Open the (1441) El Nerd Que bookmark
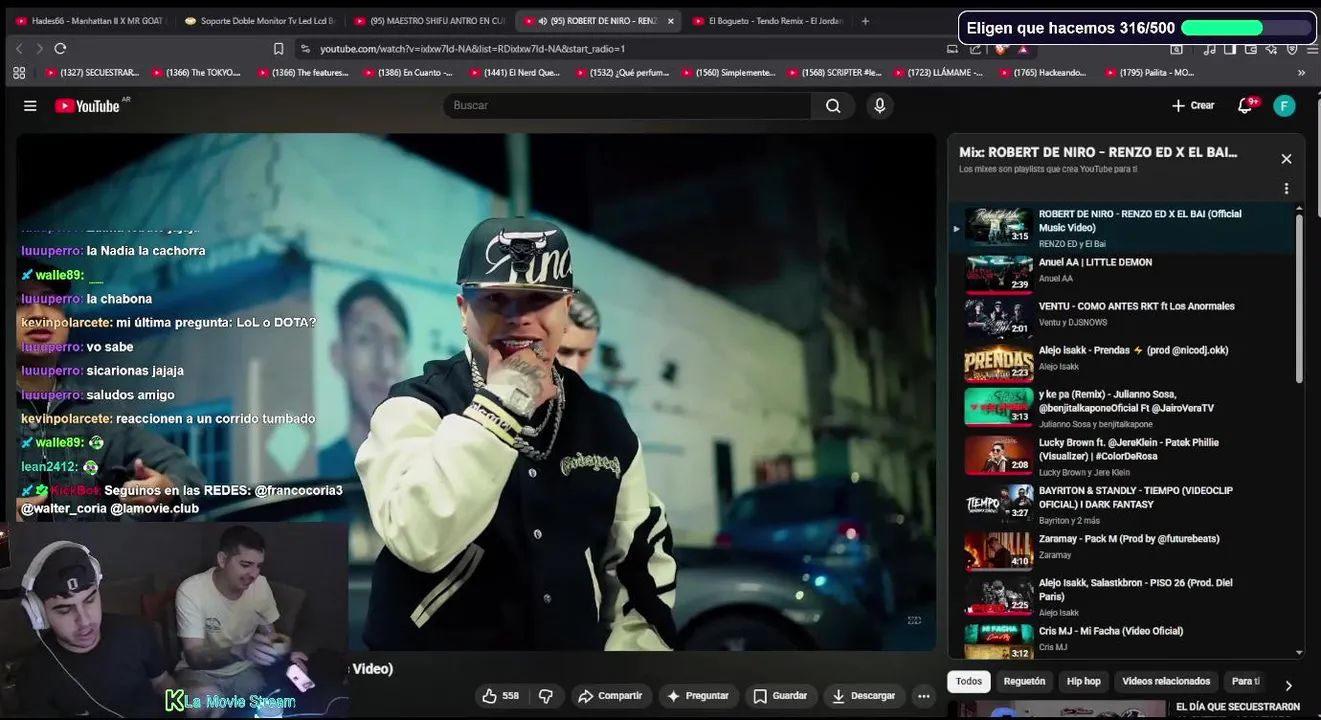Screen dimensions: 1321x720 (x=515, y=73)
